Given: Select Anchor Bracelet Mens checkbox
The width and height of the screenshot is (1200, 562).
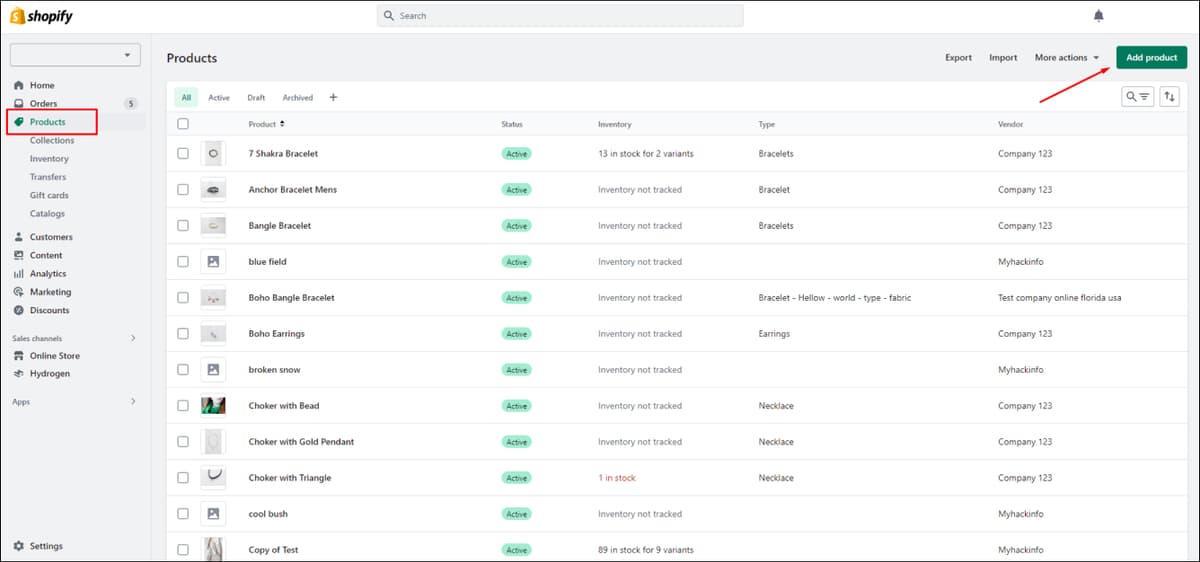Looking at the screenshot, I should pyautogui.click(x=182, y=189).
